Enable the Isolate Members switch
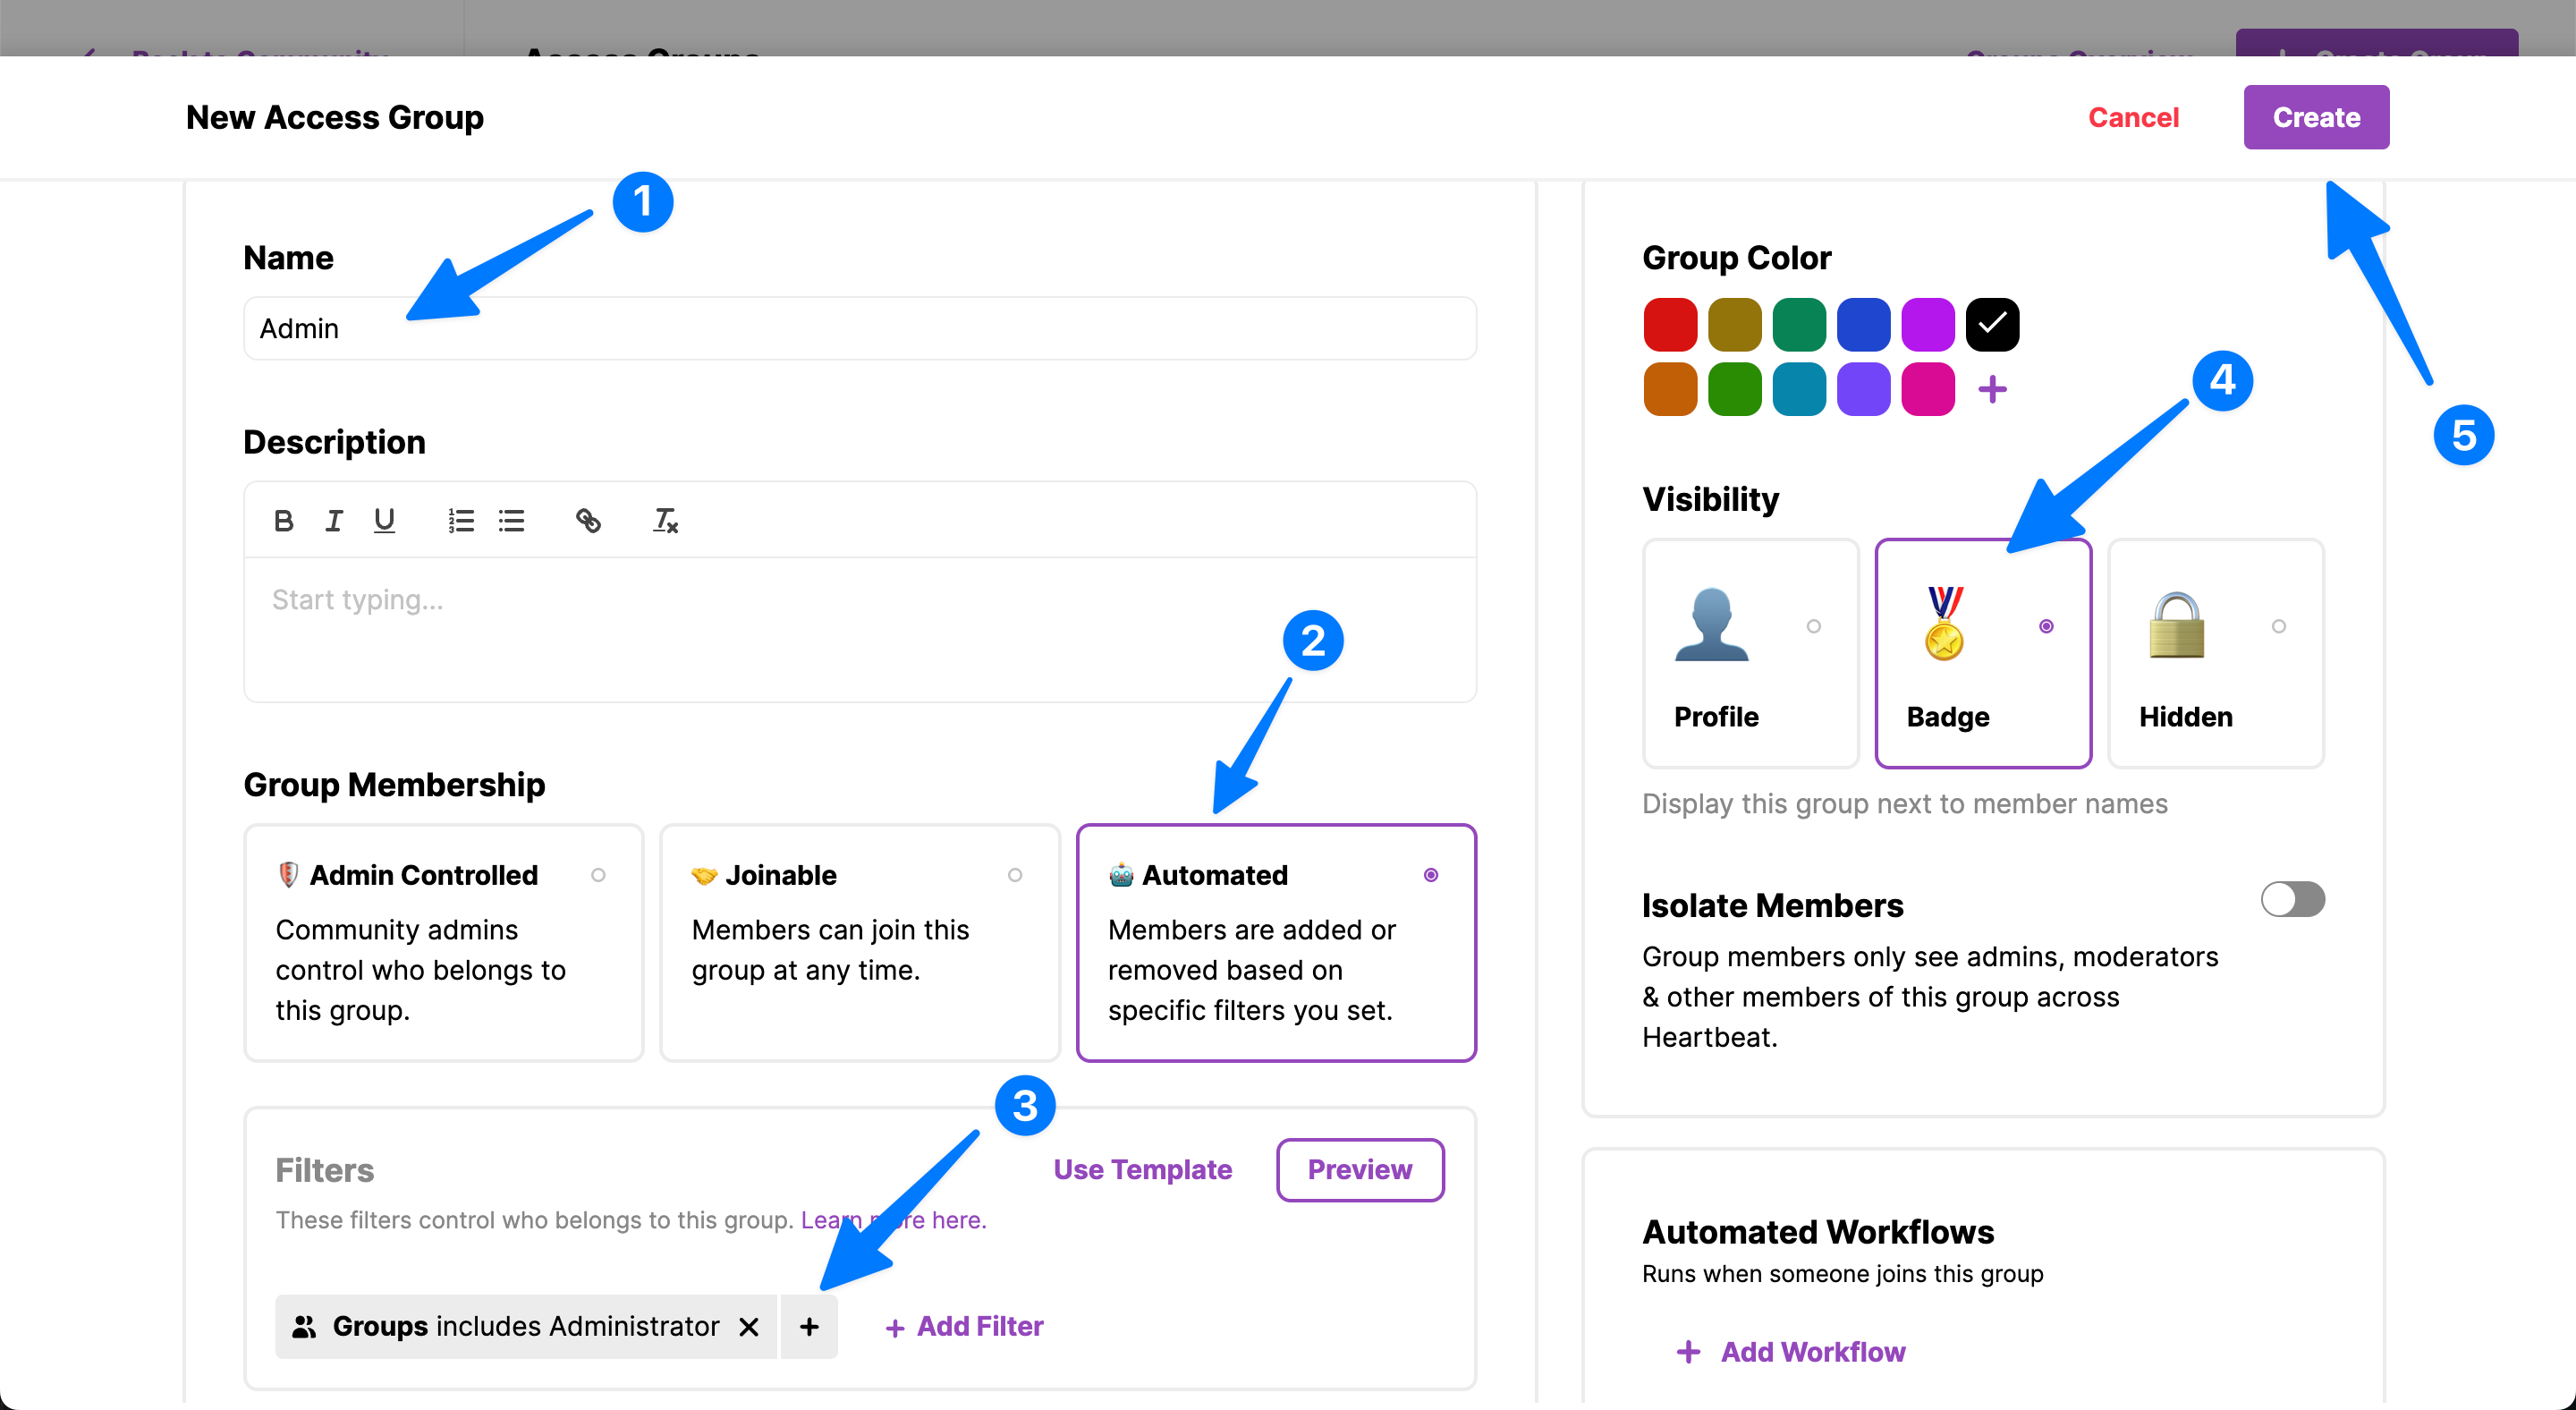Screen dimensions: 2576x1410 coord(2292,900)
